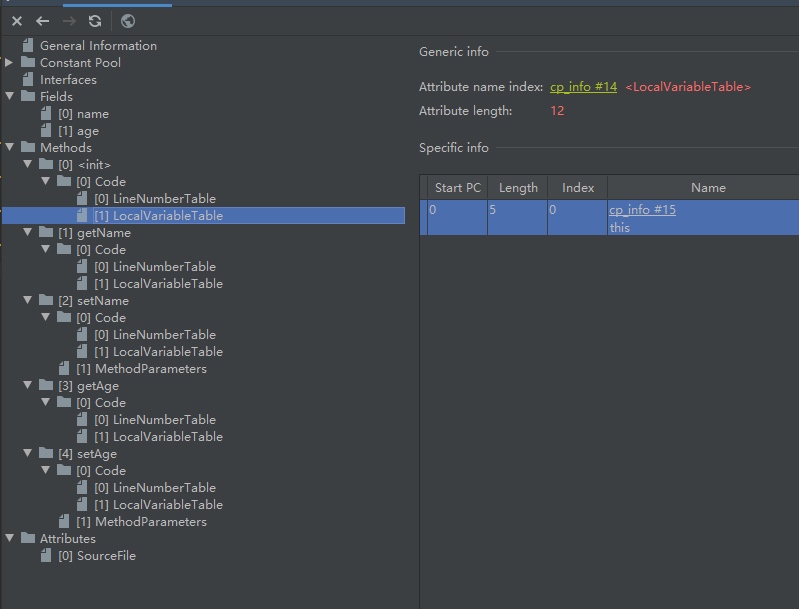The image size is (799, 609).
Task: Select LocalVariableTable under getAge Code
Action: coord(158,437)
